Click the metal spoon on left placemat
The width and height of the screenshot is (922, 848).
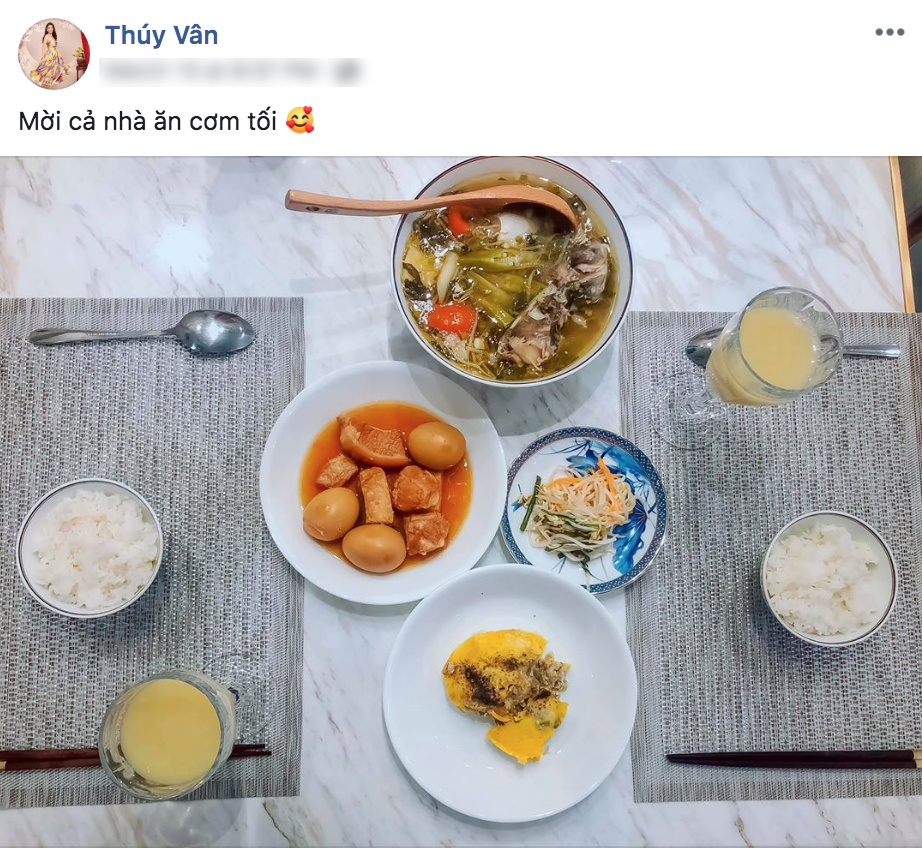143,332
